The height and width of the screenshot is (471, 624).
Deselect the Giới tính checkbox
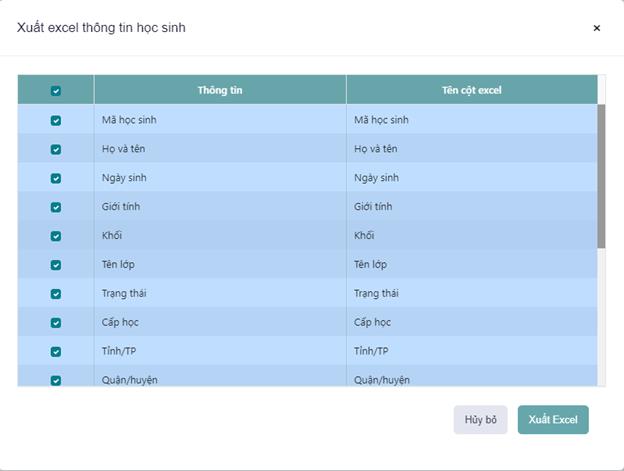(56, 207)
